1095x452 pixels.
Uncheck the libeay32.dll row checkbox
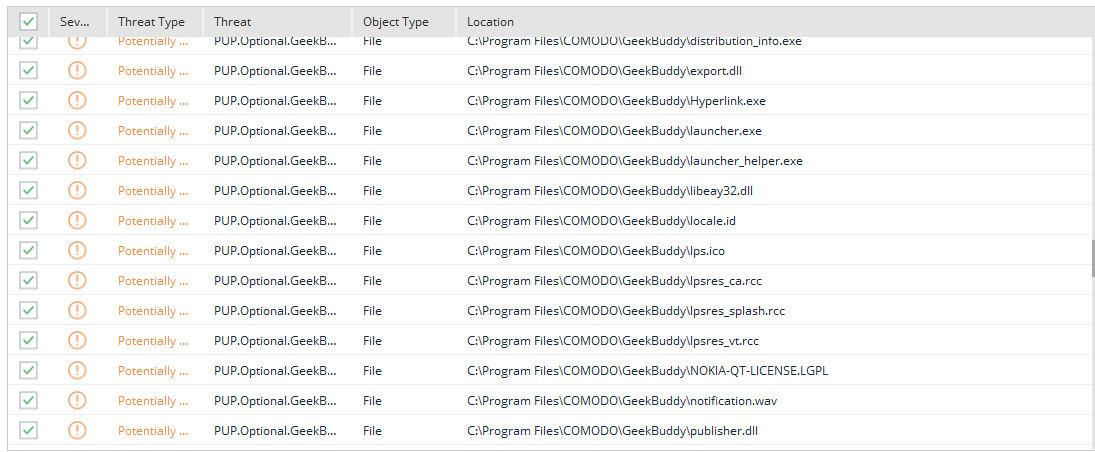[x=29, y=191]
